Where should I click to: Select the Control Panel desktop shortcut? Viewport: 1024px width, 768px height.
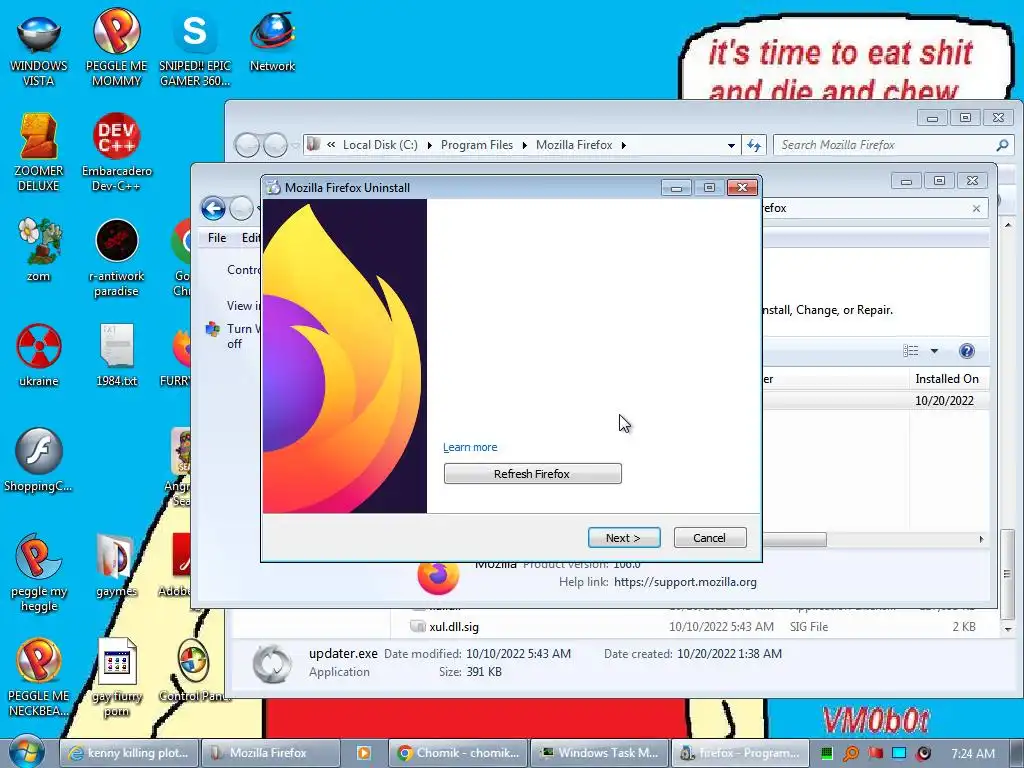tap(195, 671)
